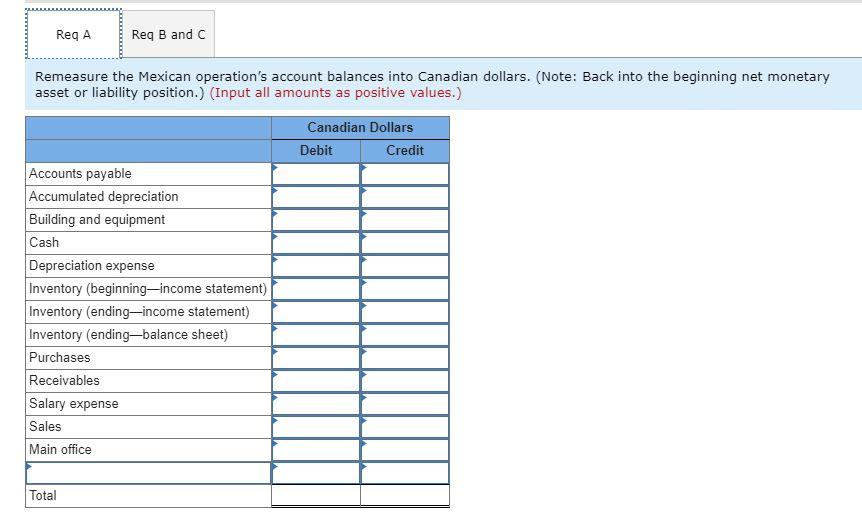Click the Sales credit input
Viewport: 862px width, 515px height.
pos(405,428)
